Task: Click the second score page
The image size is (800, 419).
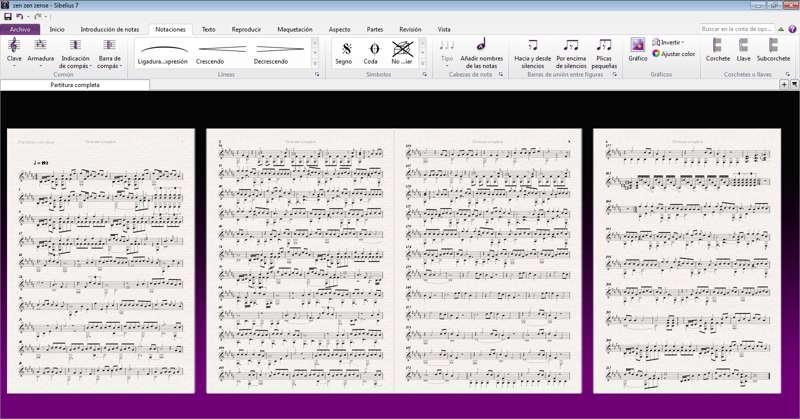Action: click(300, 261)
